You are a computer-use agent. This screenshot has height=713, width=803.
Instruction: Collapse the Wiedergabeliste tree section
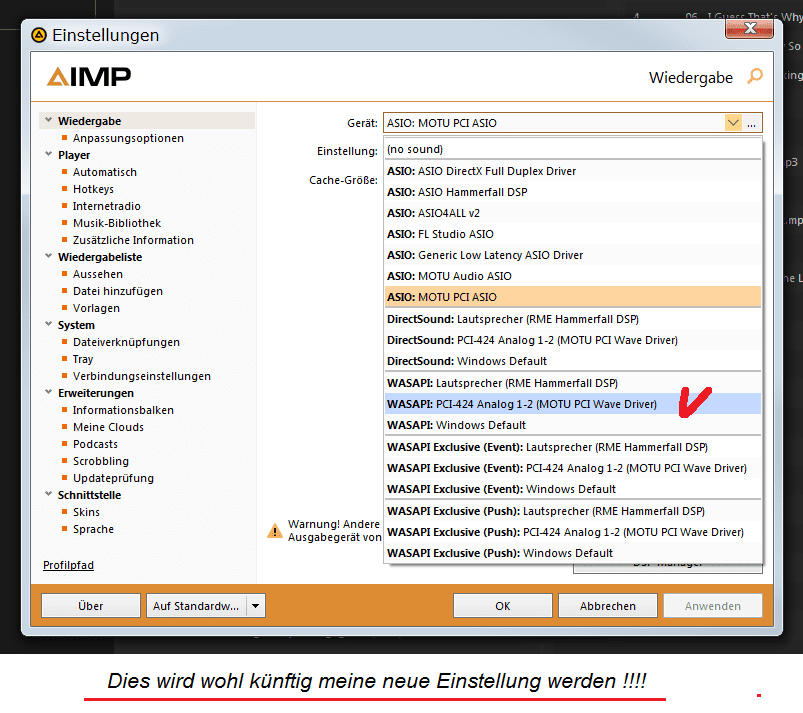[49, 256]
